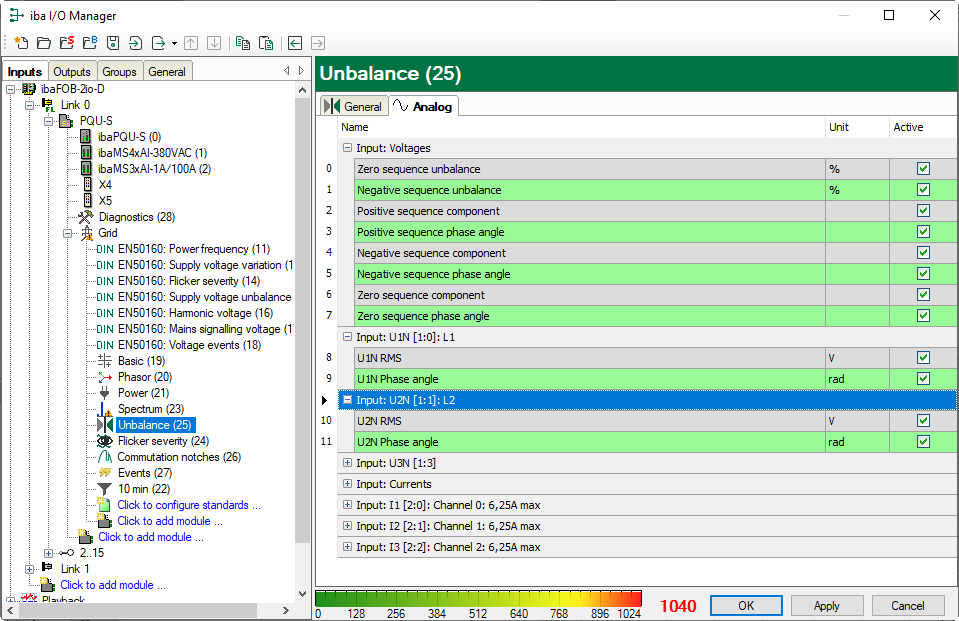Expand the Input: Currents group
Screen dimensions: 959x621
click(x=347, y=484)
